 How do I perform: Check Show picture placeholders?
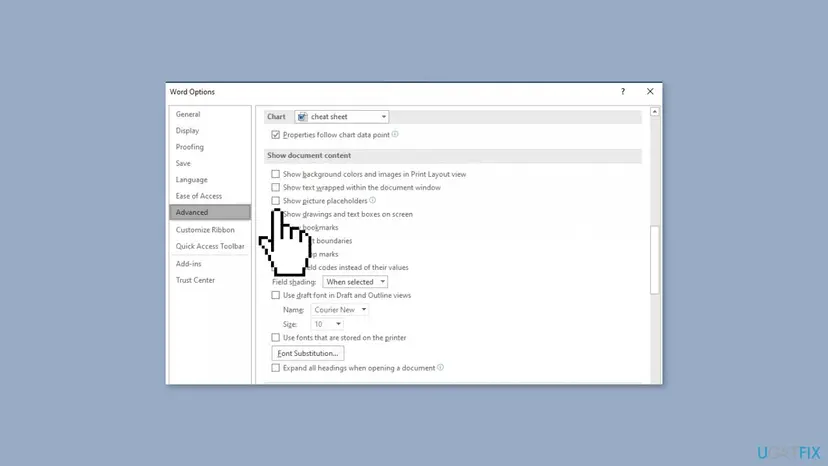click(x=276, y=201)
